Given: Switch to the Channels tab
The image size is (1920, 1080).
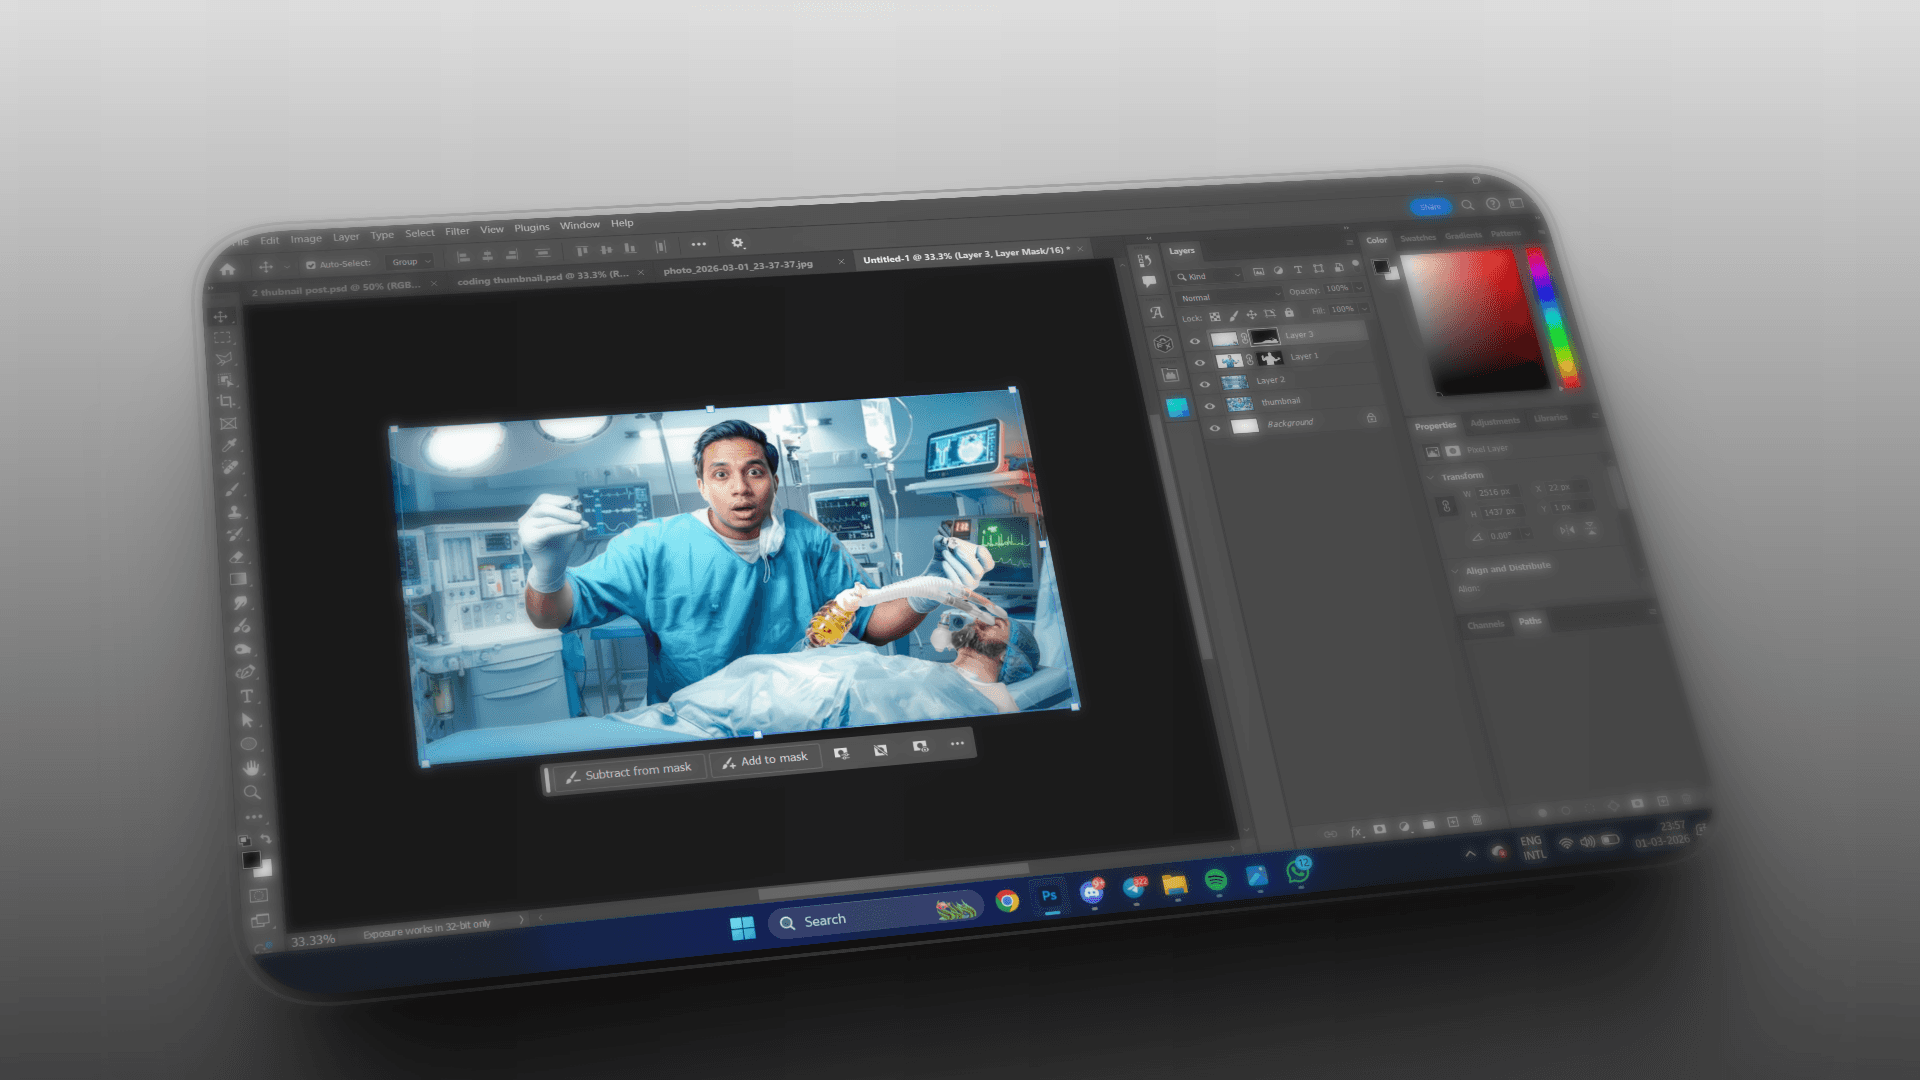Looking at the screenshot, I should tap(1485, 625).
